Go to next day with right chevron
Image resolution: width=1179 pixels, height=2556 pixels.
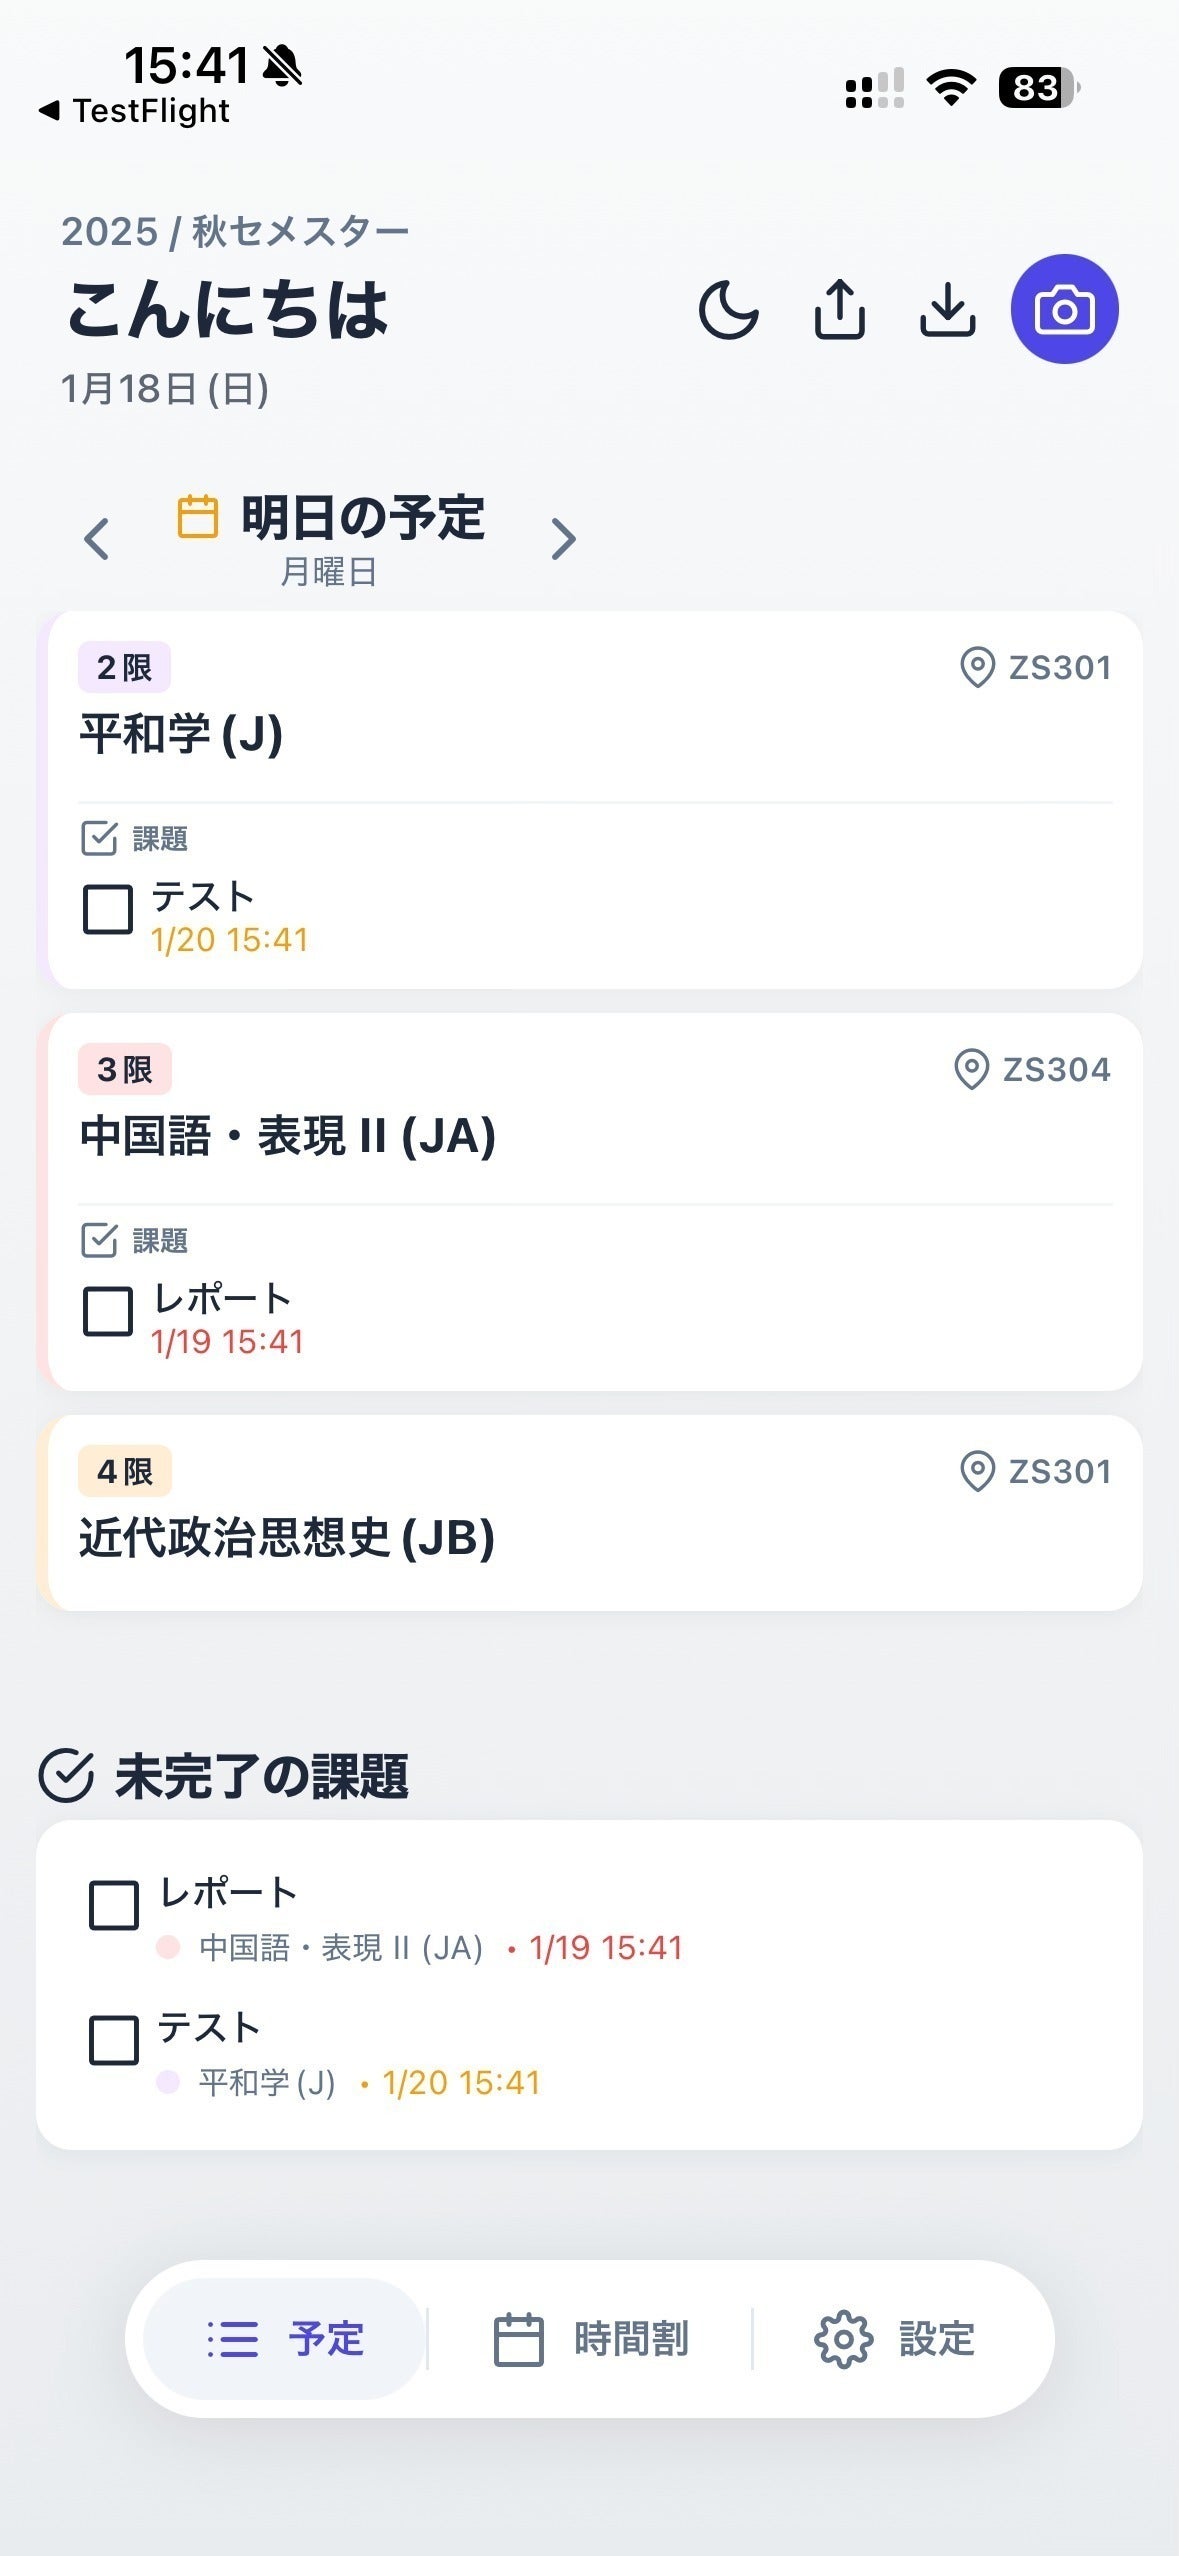(x=564, y=539)
